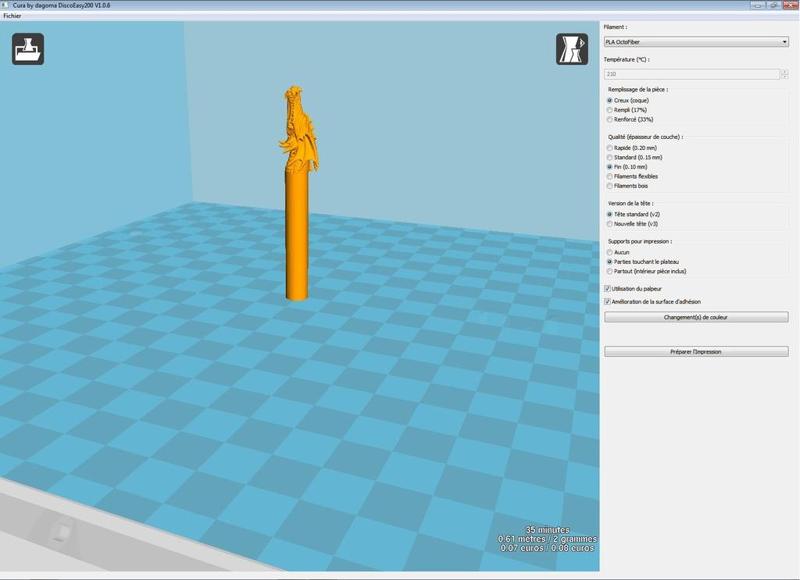The image size is (800, 580).
Task: Click the Cura application icon in title bar
Action: click(6, 5)
